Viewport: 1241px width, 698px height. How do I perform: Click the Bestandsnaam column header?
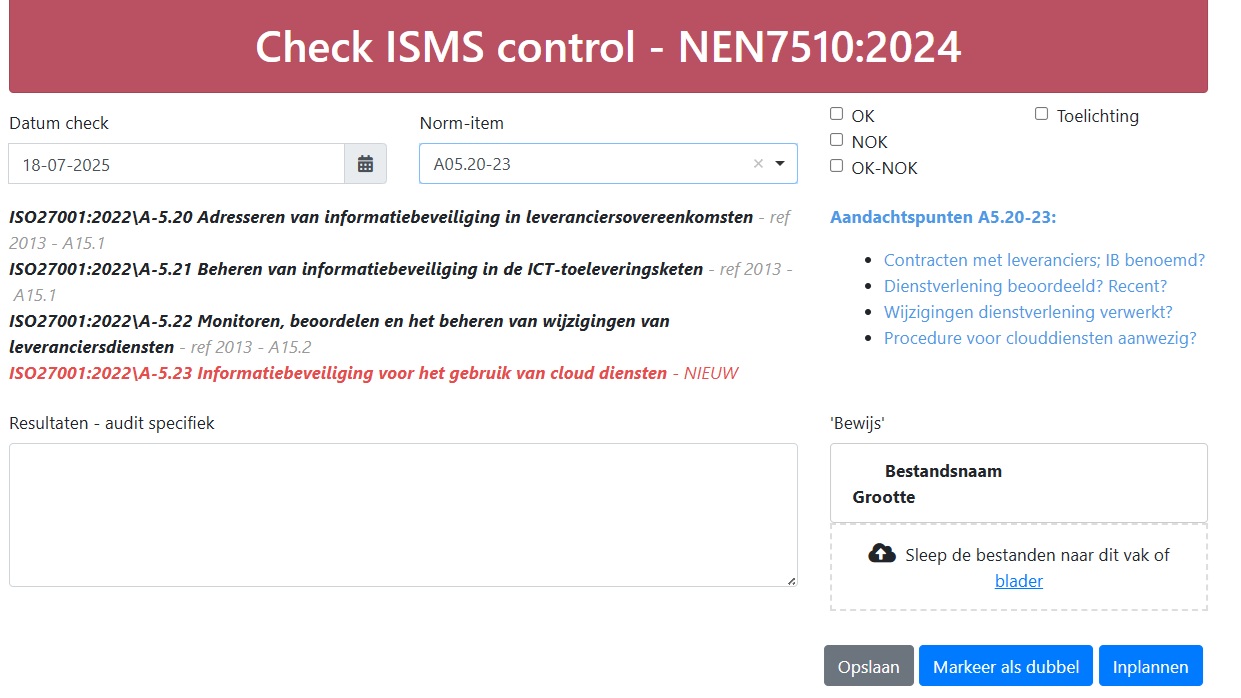click(x=943, y=471)
